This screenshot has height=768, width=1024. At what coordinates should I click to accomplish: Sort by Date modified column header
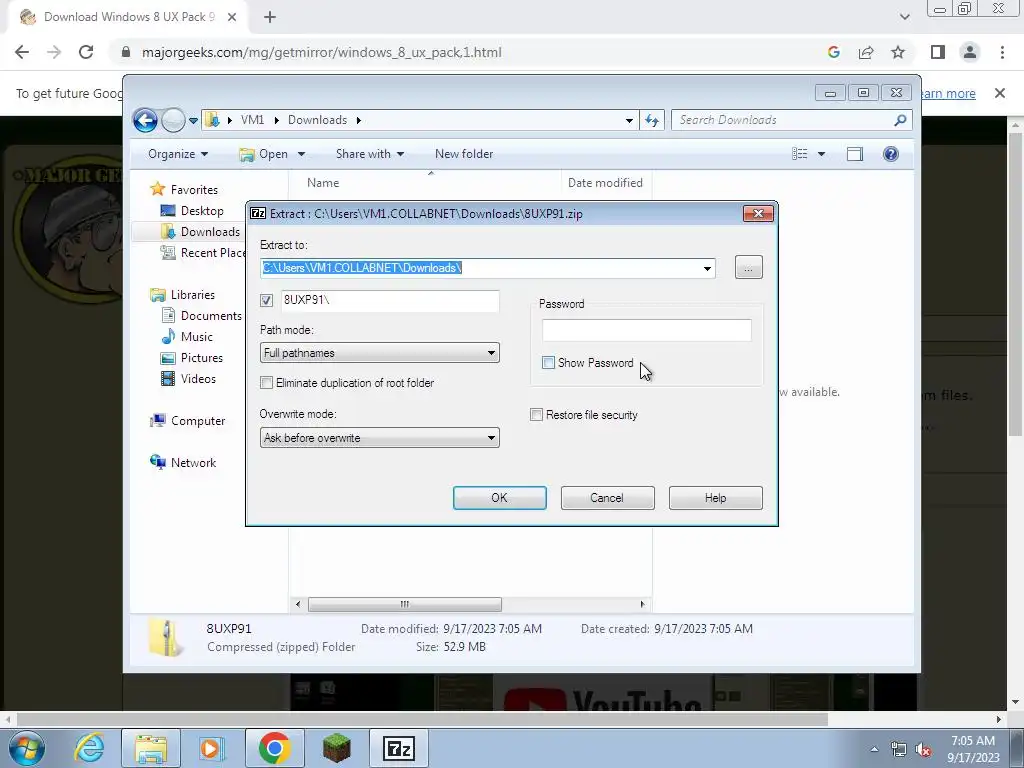click(x=605, y=183)
